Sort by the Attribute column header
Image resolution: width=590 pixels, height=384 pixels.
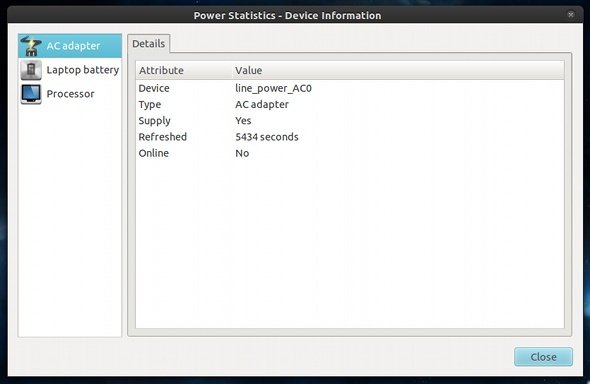pyautogui.click(x=184, y=70)
